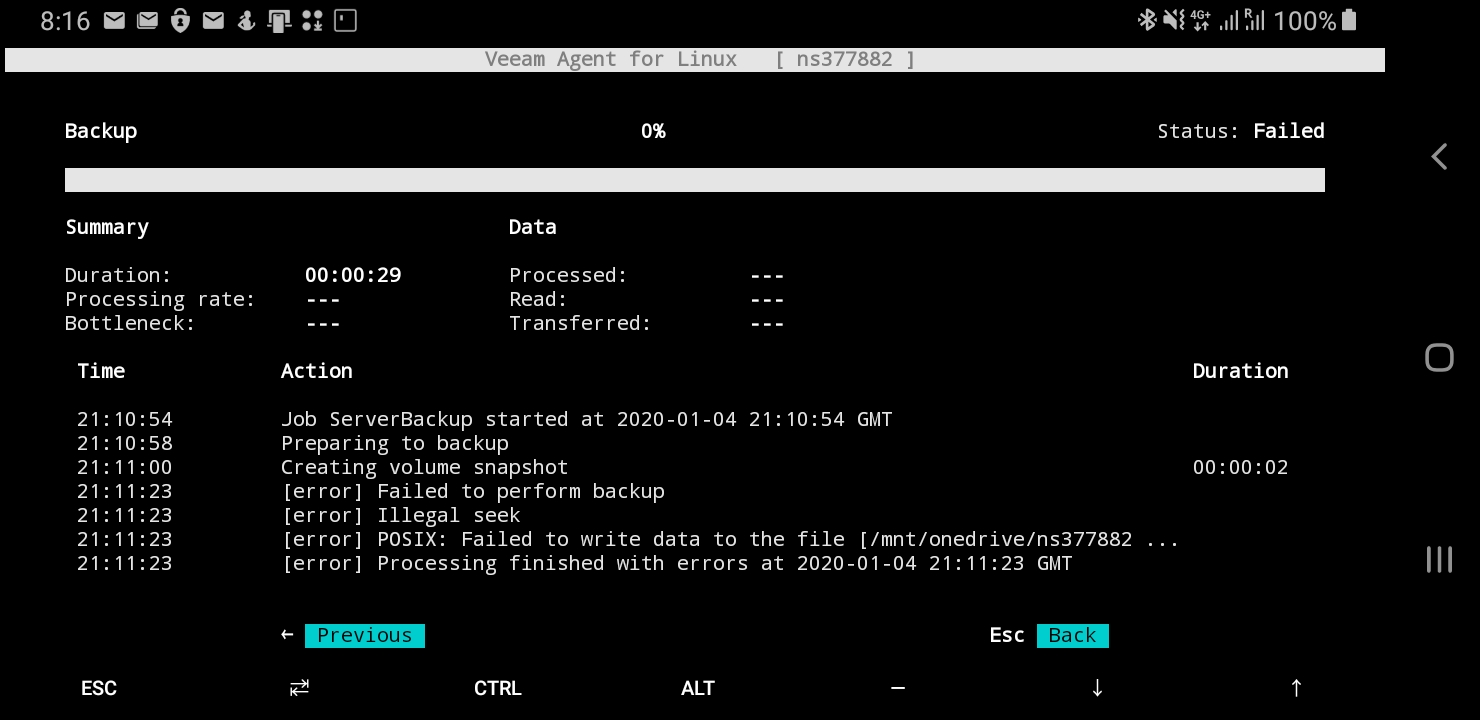The width and height of the screenshot is (1480, 720).
Task: Select the Previous button
Action: click(x=365, y=635)
